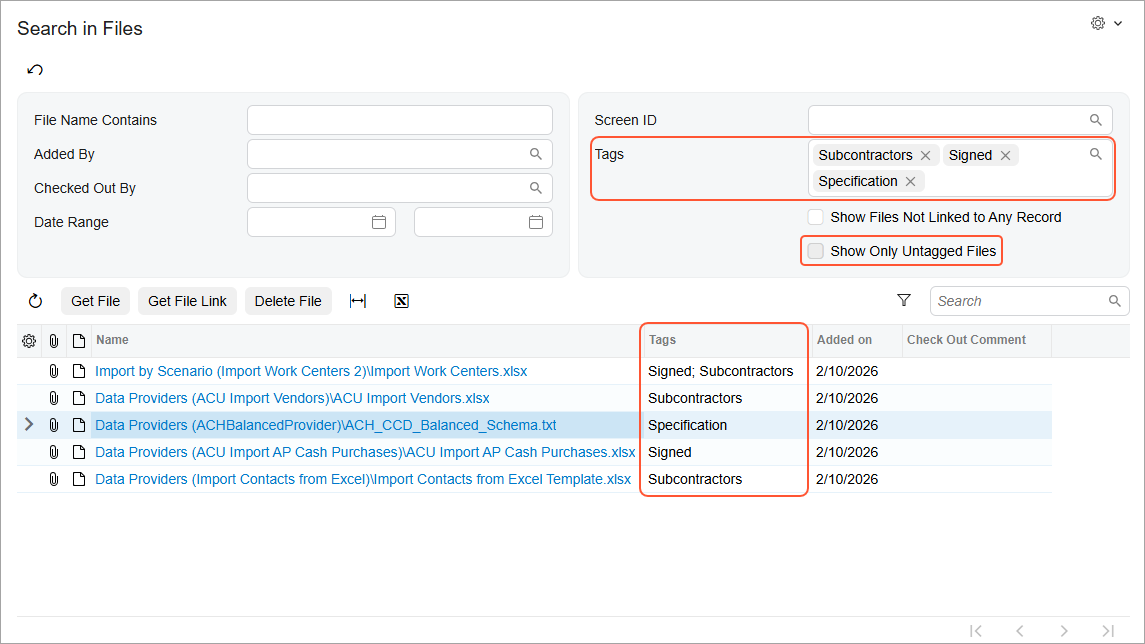Click document icon on ACU Import Vendors row
1145x644 pixels.
pos(79,398)
